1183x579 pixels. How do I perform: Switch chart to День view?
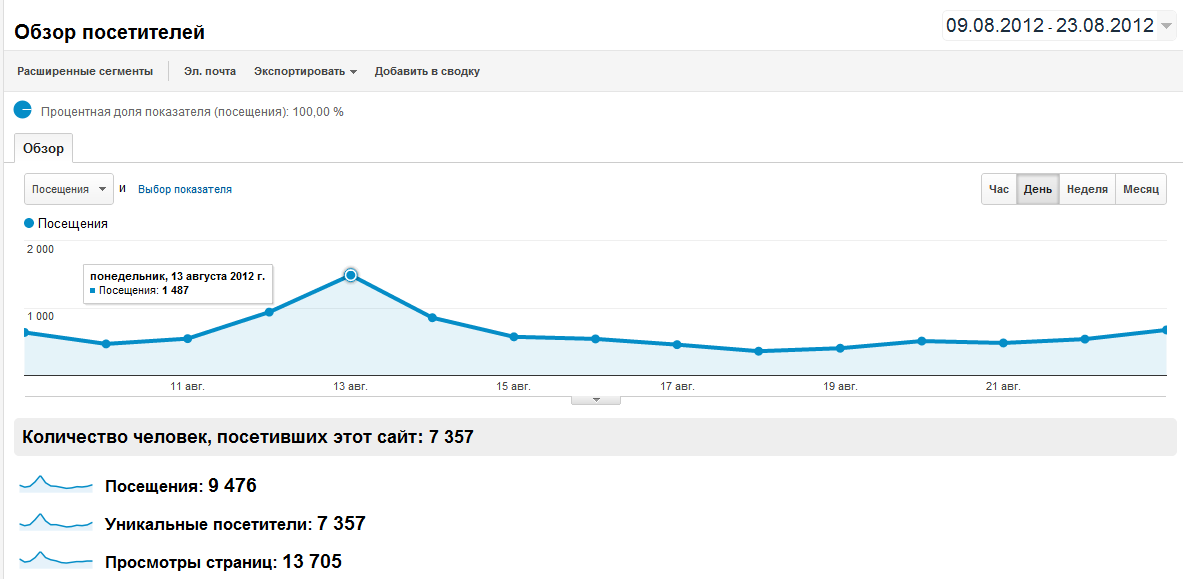1037,189
